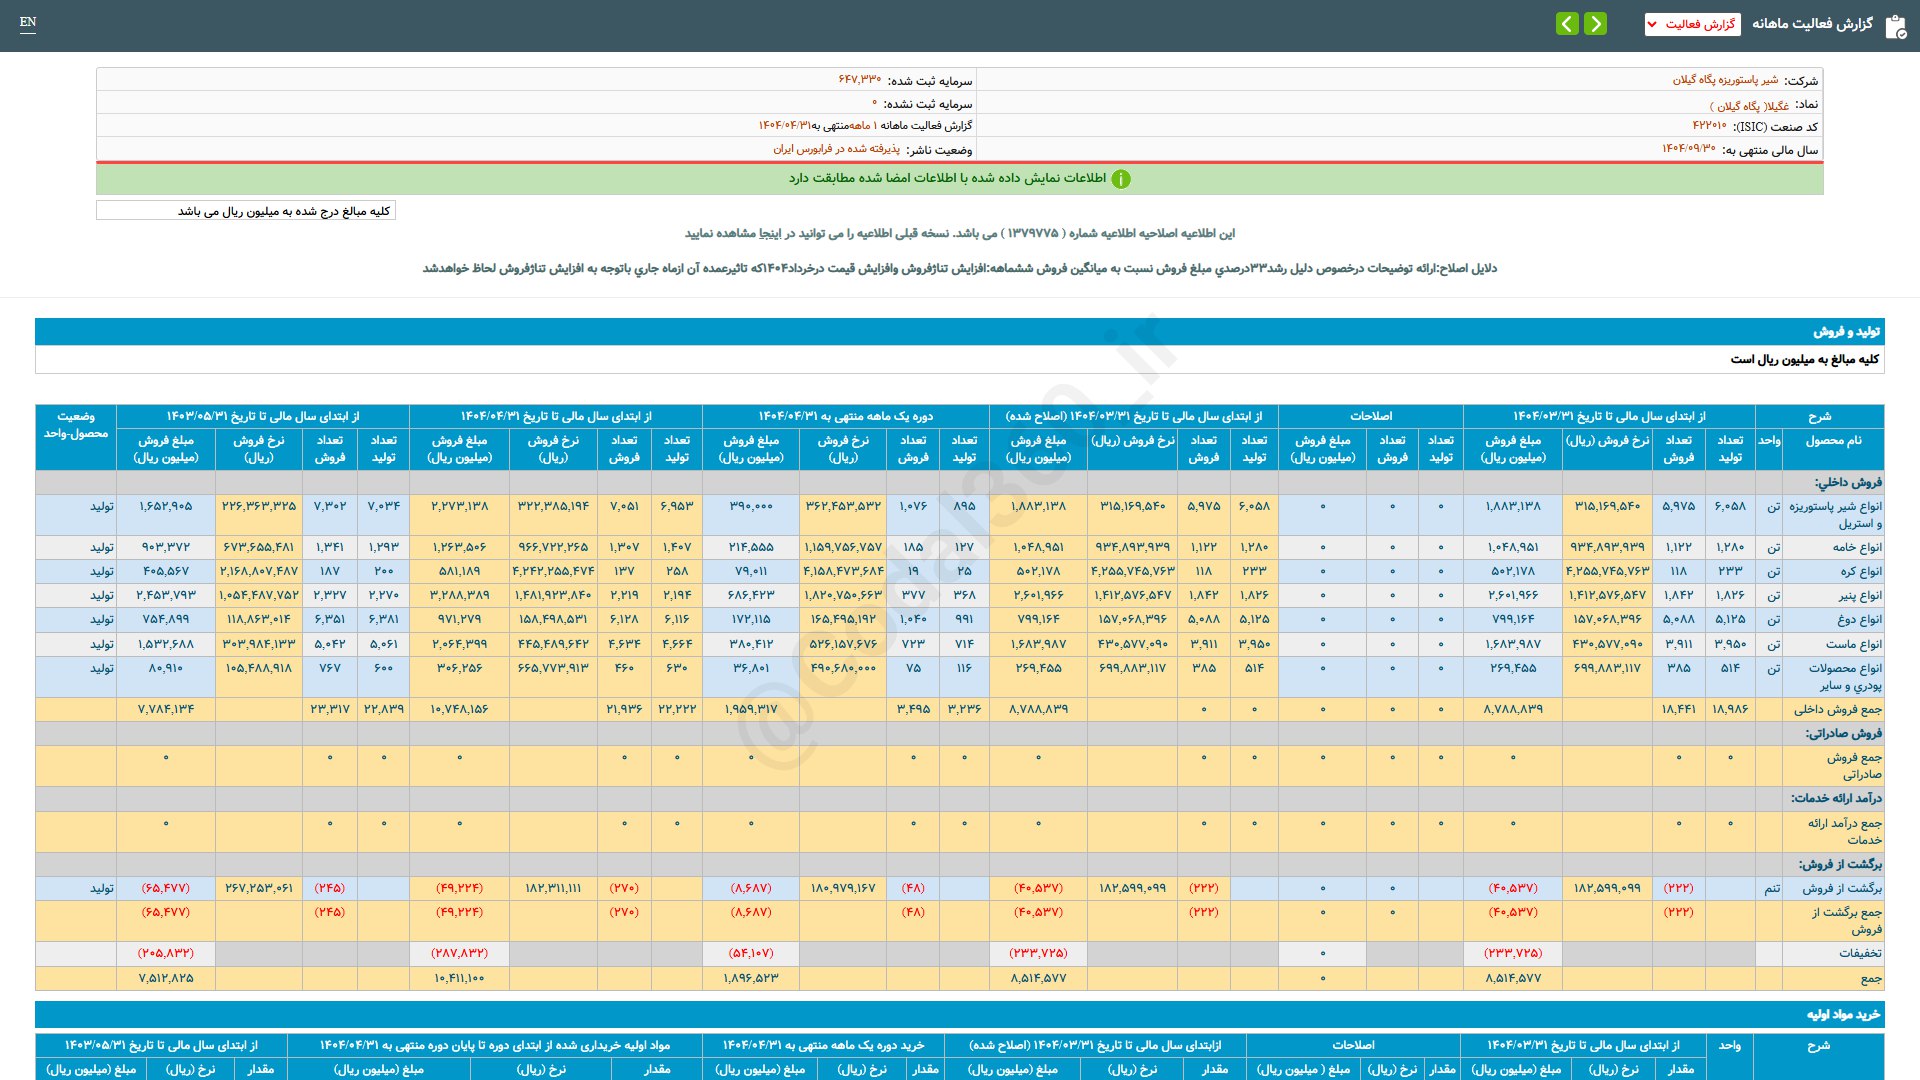
Task: Click the گزارش فعالیت ماهانه page title
Action: click(x=1812, y=24)
